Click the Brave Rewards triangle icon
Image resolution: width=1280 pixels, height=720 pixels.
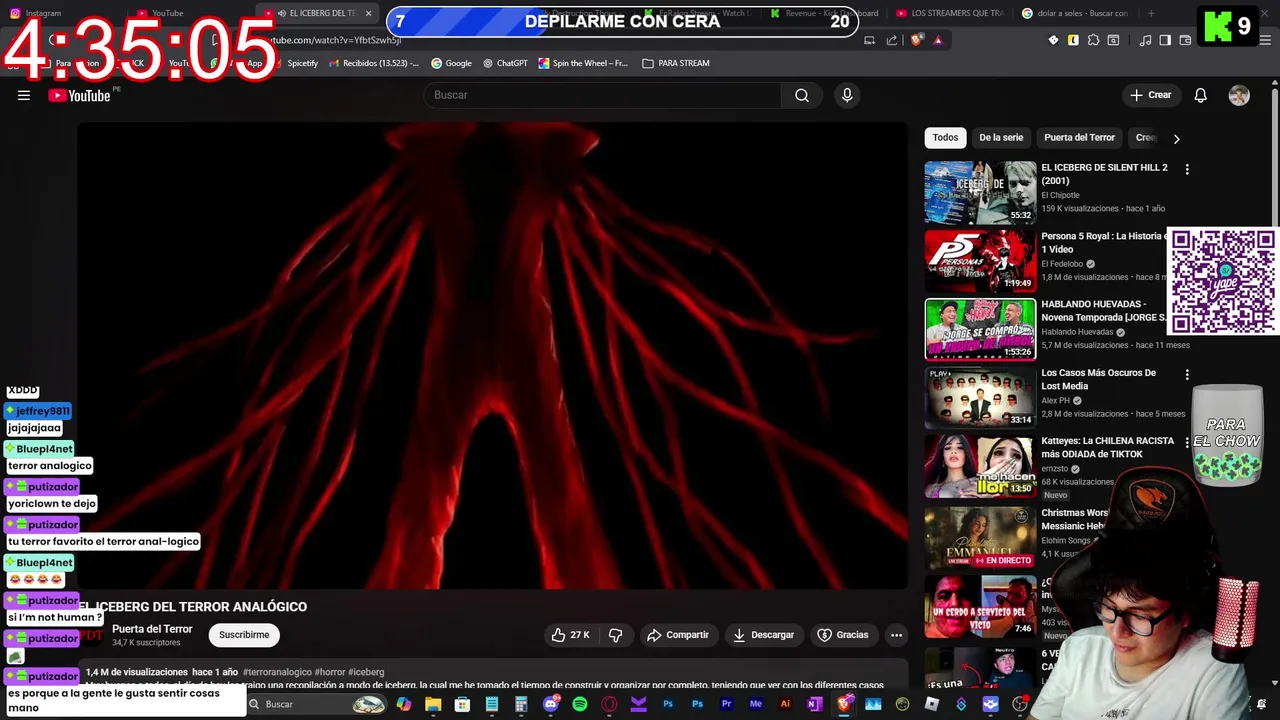[938, 40]
